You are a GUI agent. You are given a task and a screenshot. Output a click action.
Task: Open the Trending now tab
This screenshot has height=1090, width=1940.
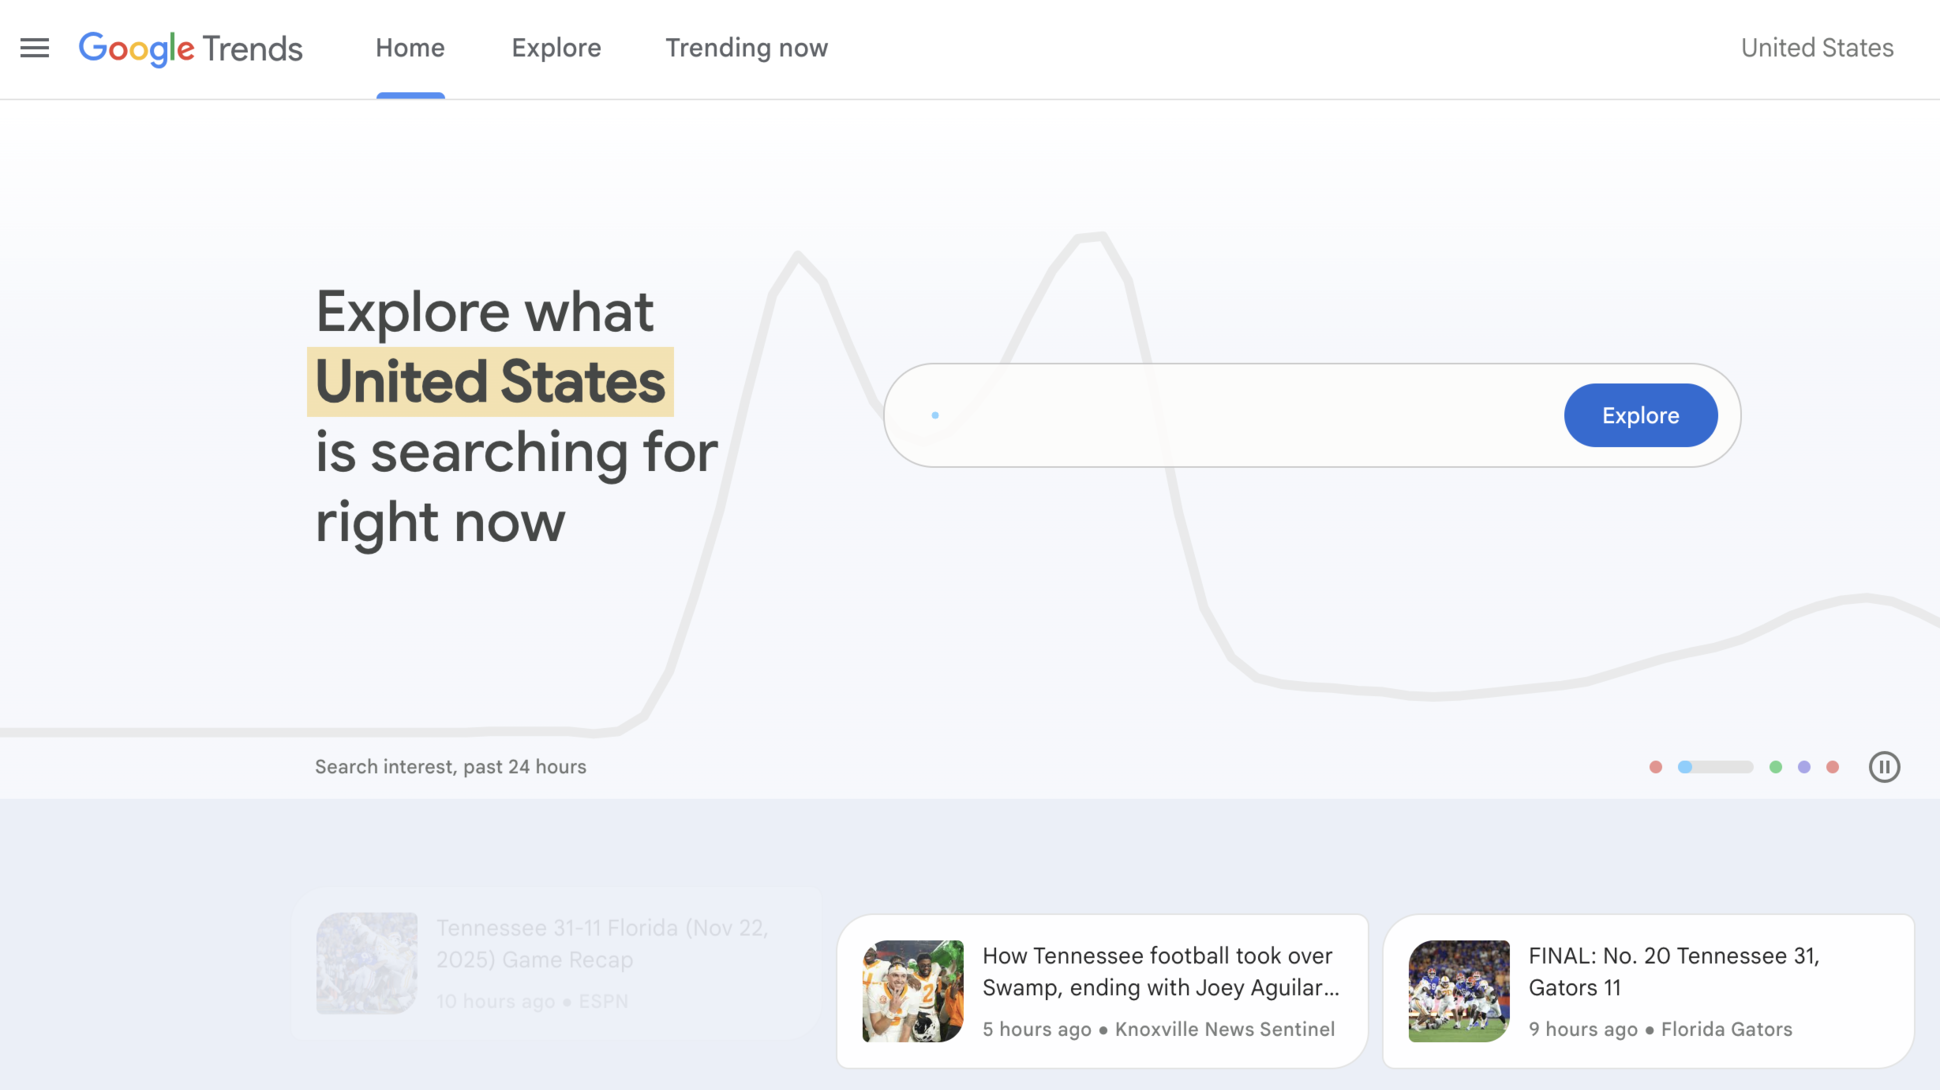coord(746,48)
